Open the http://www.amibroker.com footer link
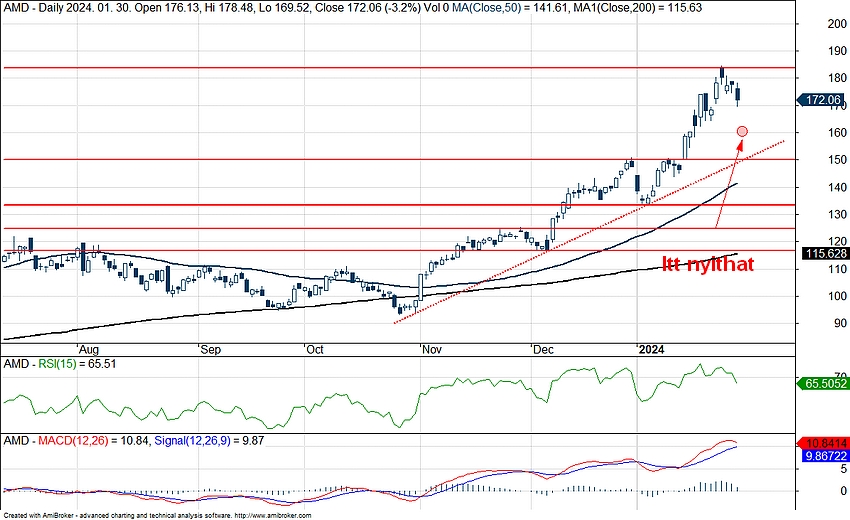850x520 pixels. 273,516
